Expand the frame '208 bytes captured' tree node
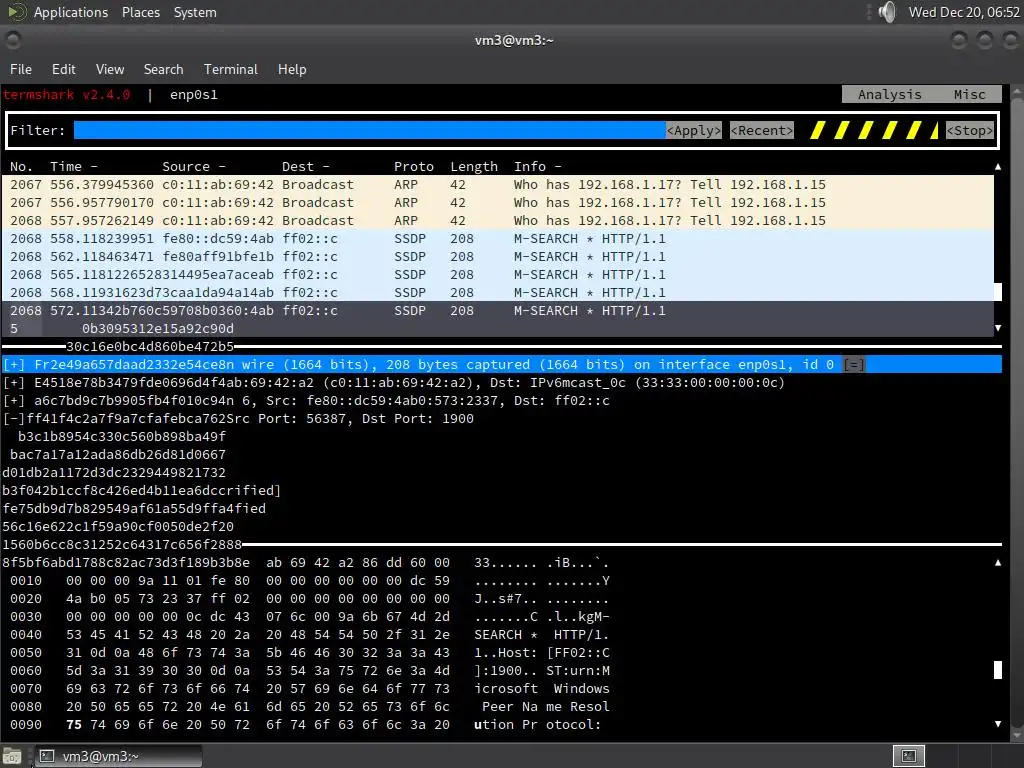Image resolution: width=1024 pixels, height=768 pixels. point(14,364)
